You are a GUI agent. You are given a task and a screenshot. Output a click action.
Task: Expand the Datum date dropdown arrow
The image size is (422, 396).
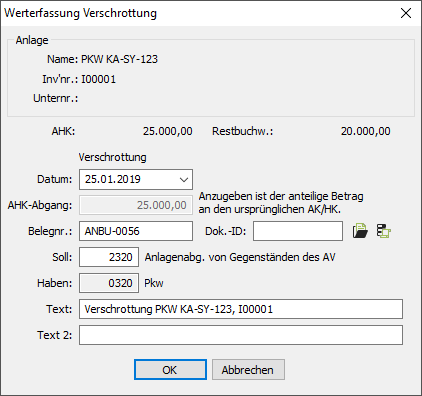(x=184, y=180)
